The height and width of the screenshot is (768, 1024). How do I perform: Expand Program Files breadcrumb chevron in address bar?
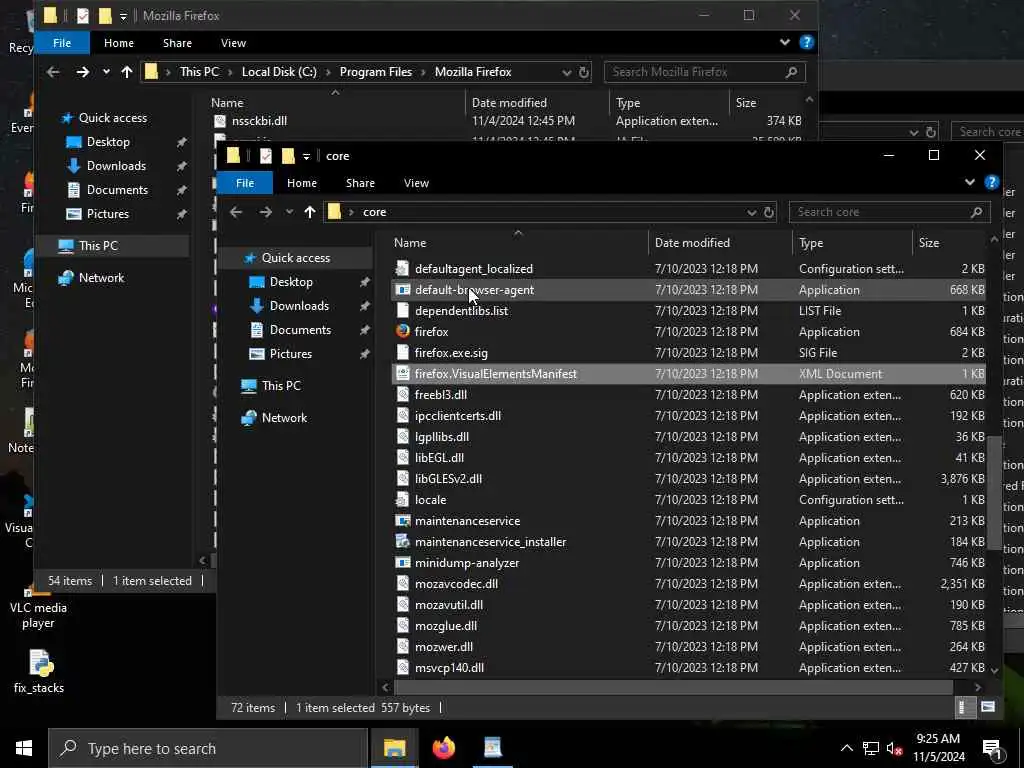423,72
